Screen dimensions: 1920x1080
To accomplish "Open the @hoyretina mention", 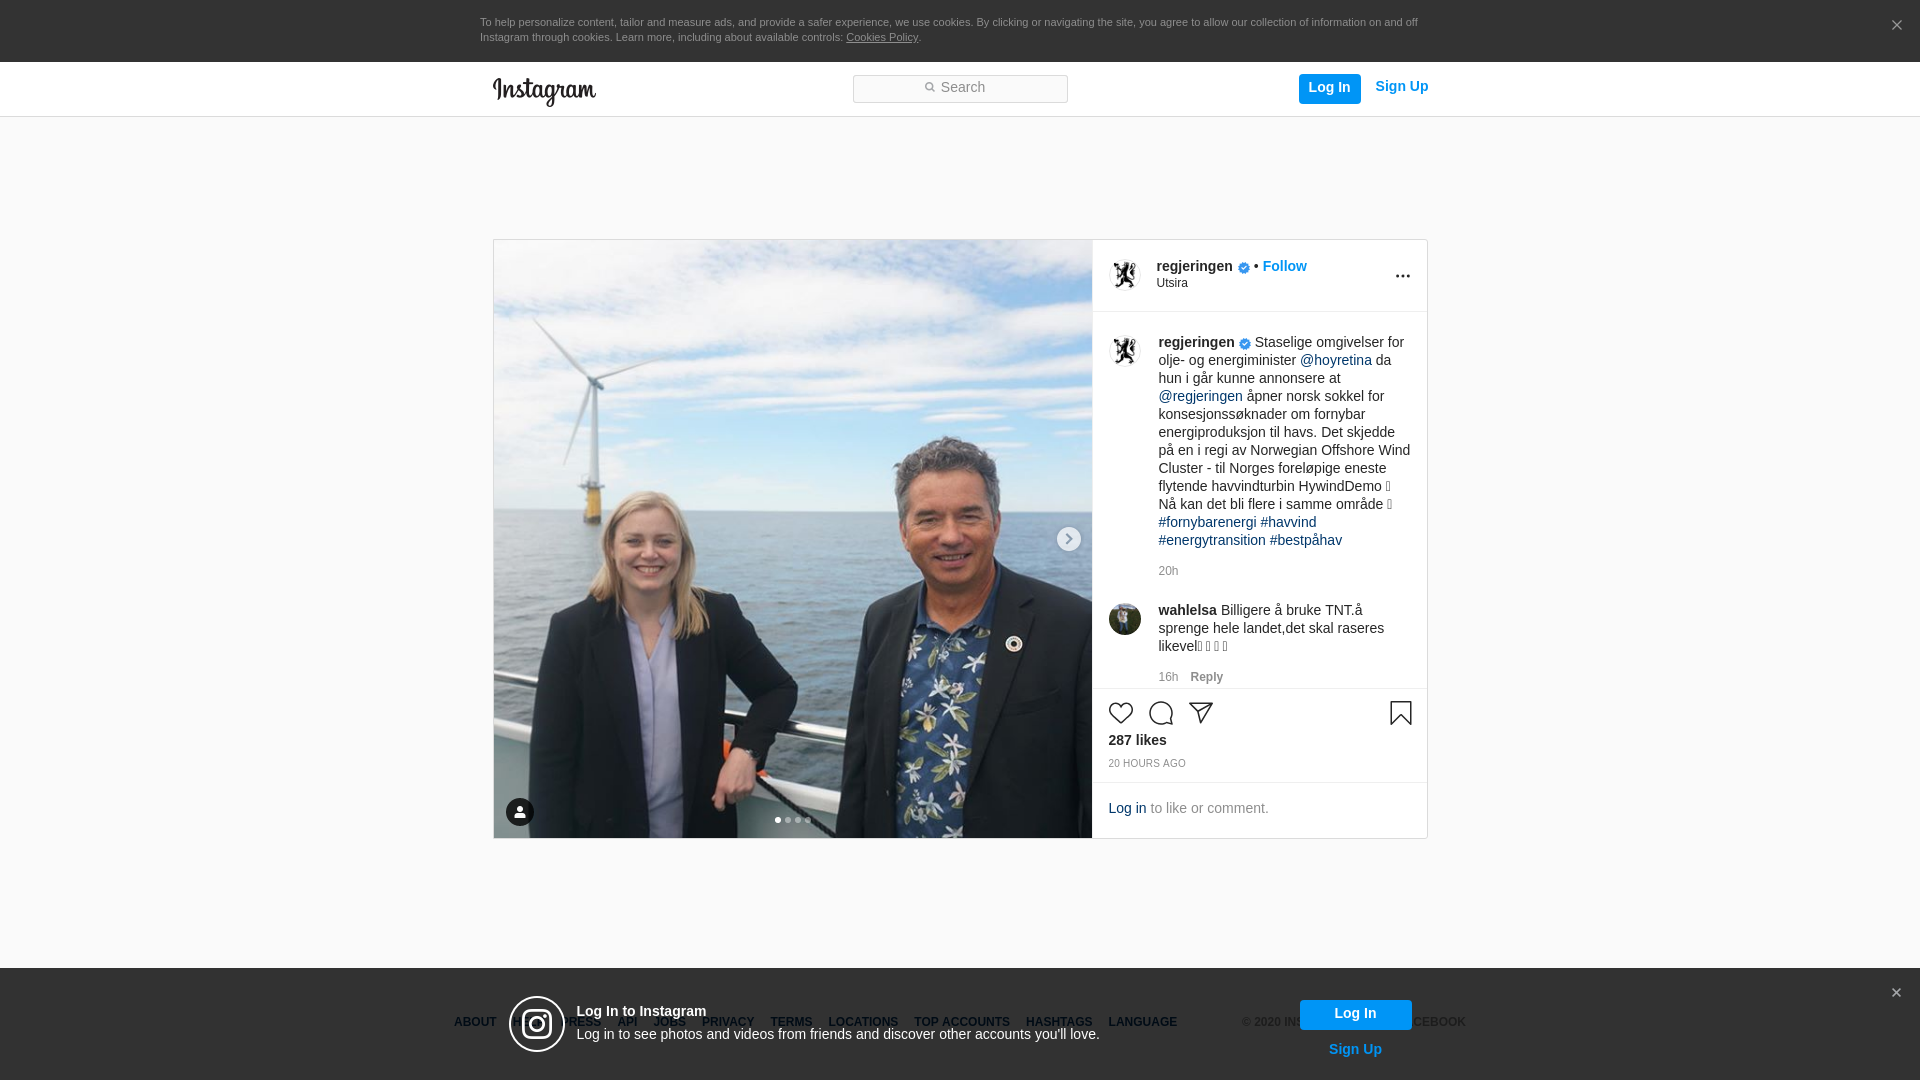I will pos(1335,360).
